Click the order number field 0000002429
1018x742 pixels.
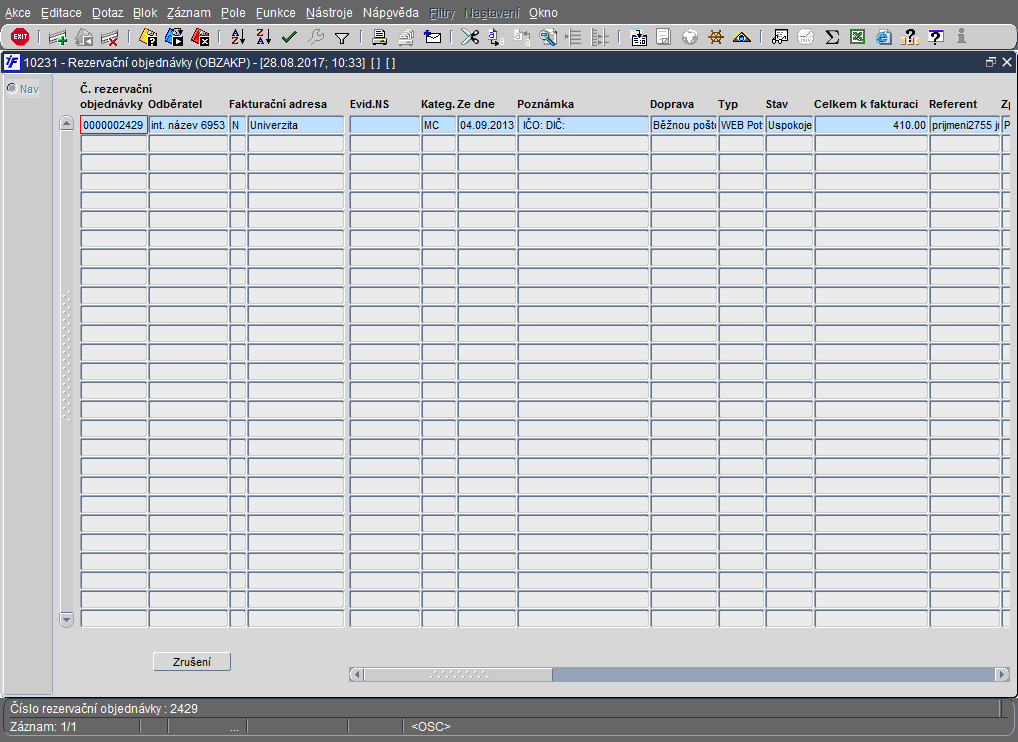(114, 125)
